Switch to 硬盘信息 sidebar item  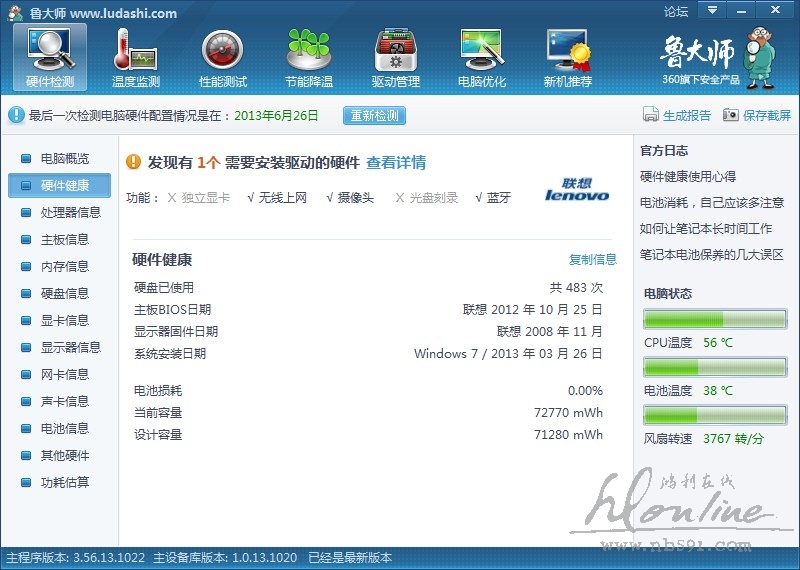64,293
